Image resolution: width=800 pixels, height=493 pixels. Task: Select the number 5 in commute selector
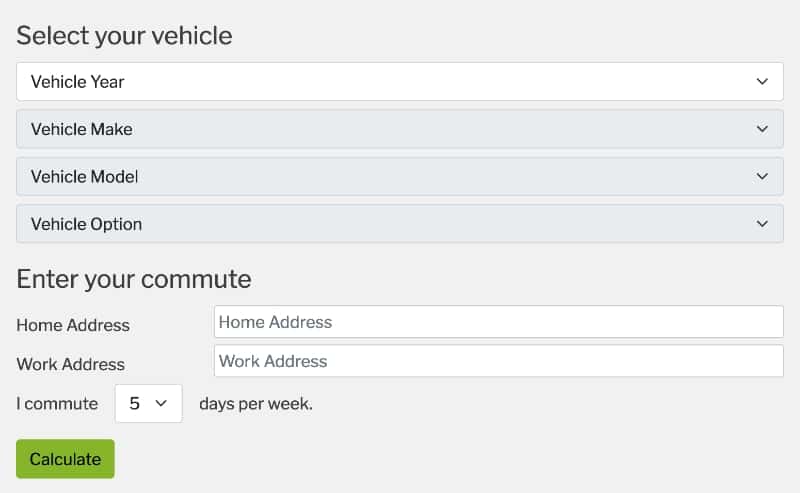click(x=135, y=404)
